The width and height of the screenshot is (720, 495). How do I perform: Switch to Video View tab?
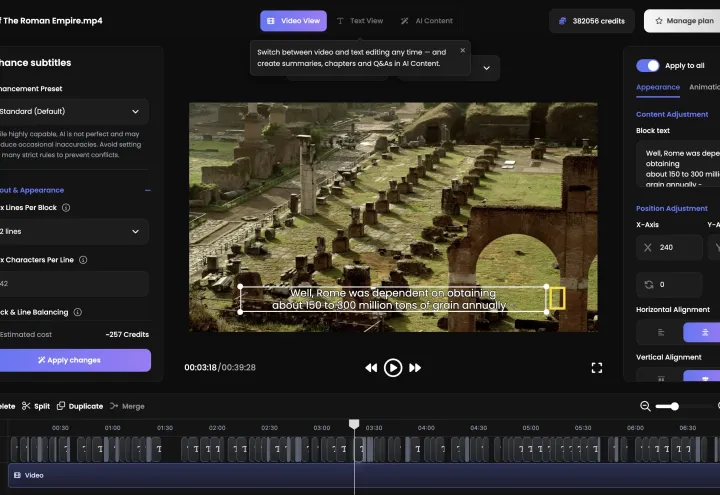point(293,21)
